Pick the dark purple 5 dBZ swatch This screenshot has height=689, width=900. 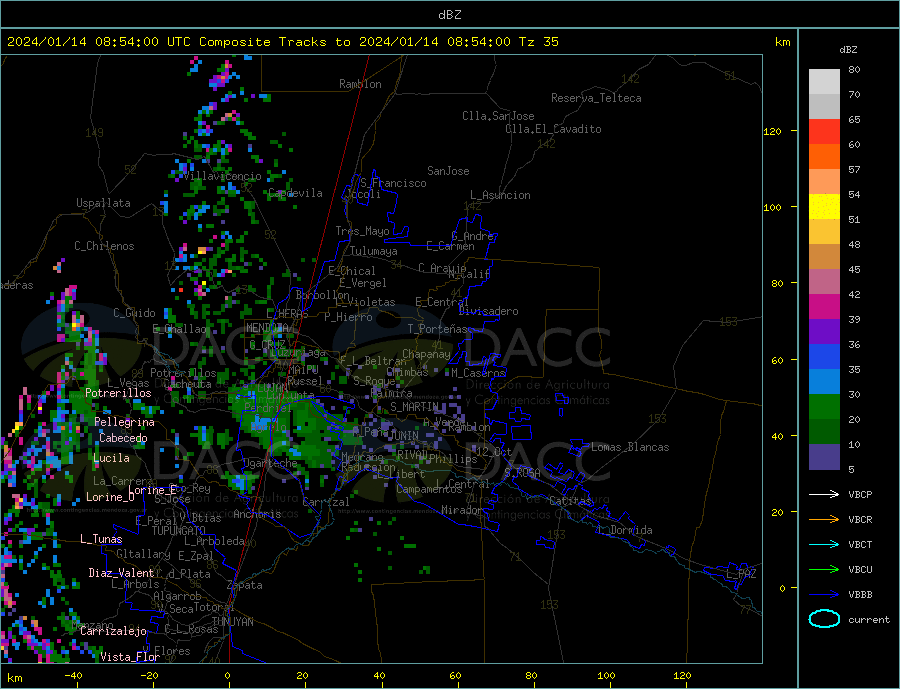tap(824, 456)
